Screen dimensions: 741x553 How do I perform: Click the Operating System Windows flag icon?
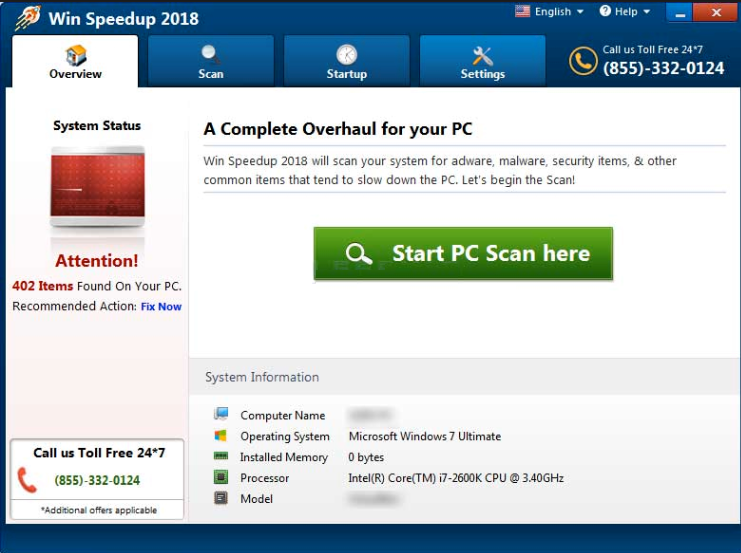[220, 436]
